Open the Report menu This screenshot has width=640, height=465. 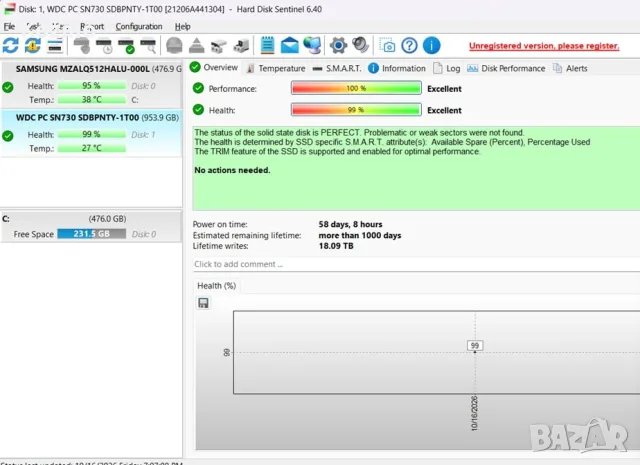(92, 27)
